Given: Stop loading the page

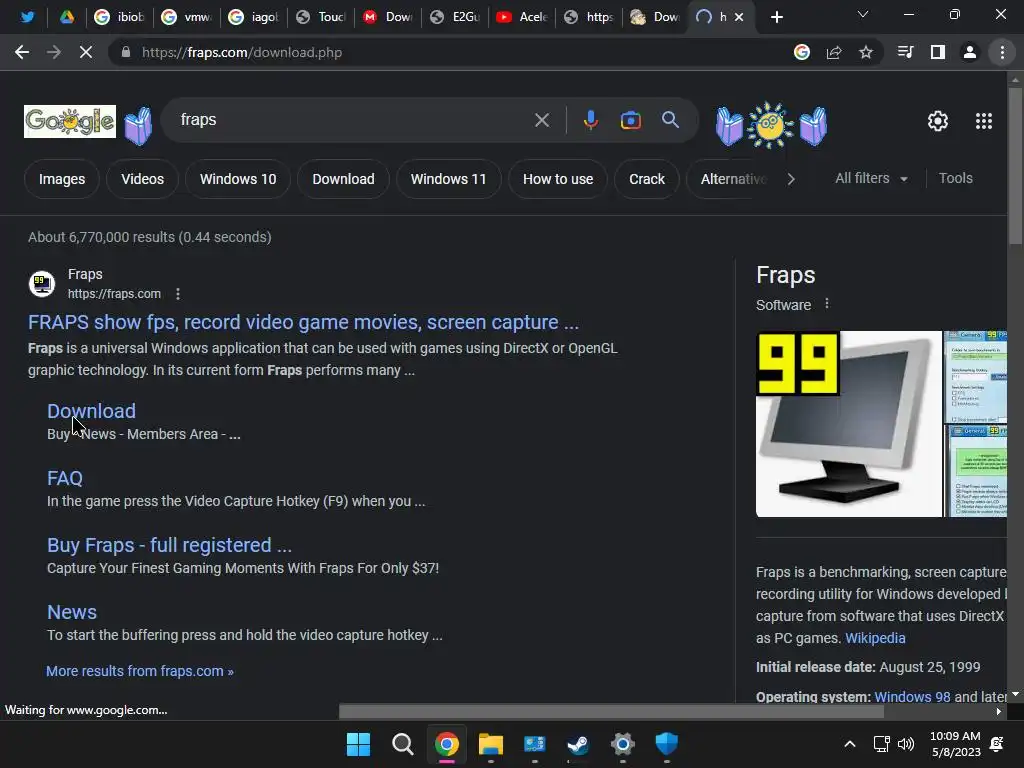Looking at the screenshot, I should [86, 52].
